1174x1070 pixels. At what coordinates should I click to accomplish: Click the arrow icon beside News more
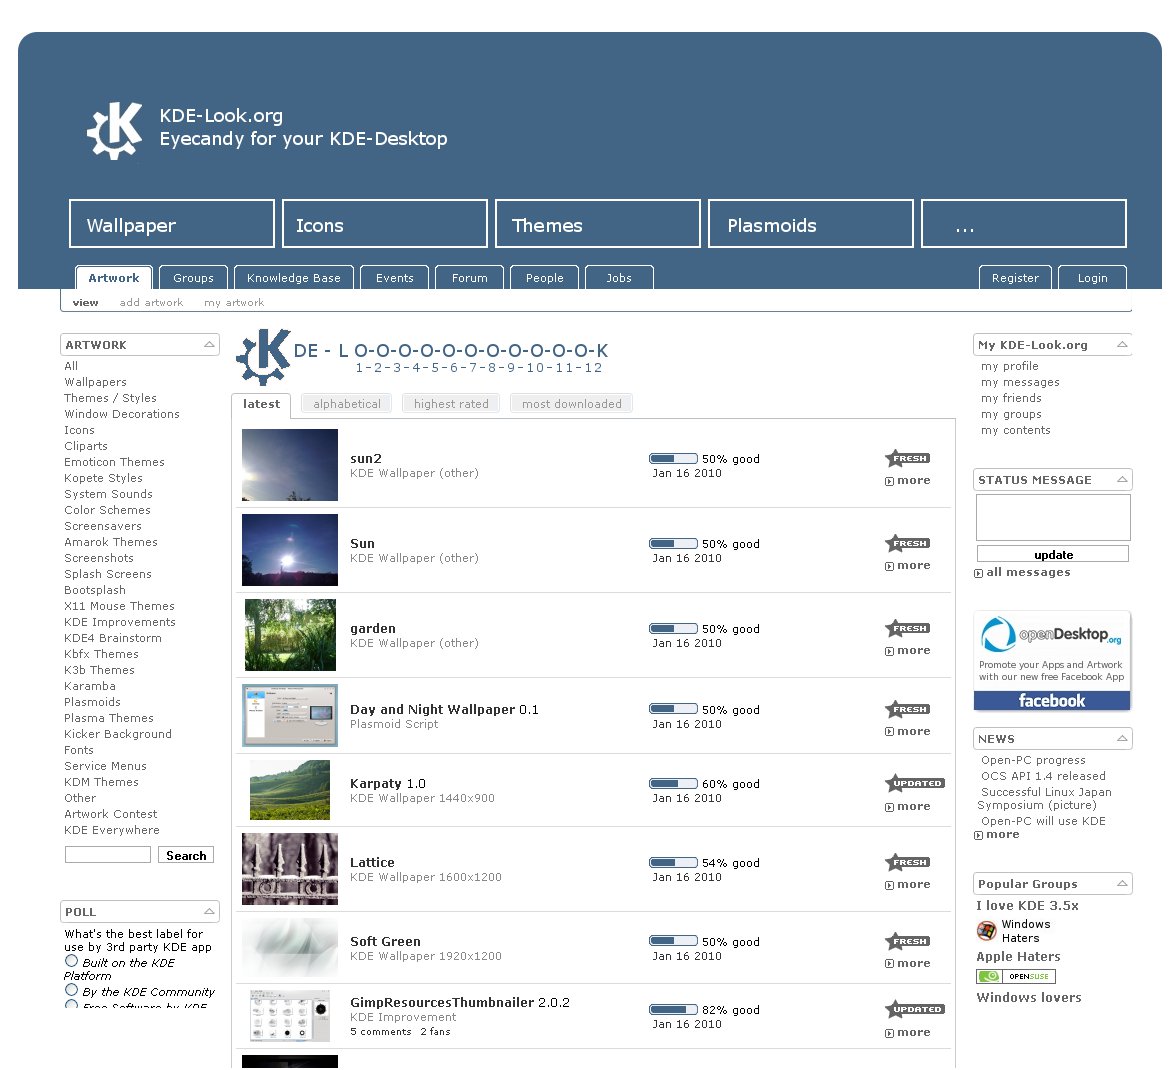(x=978, y=836)
